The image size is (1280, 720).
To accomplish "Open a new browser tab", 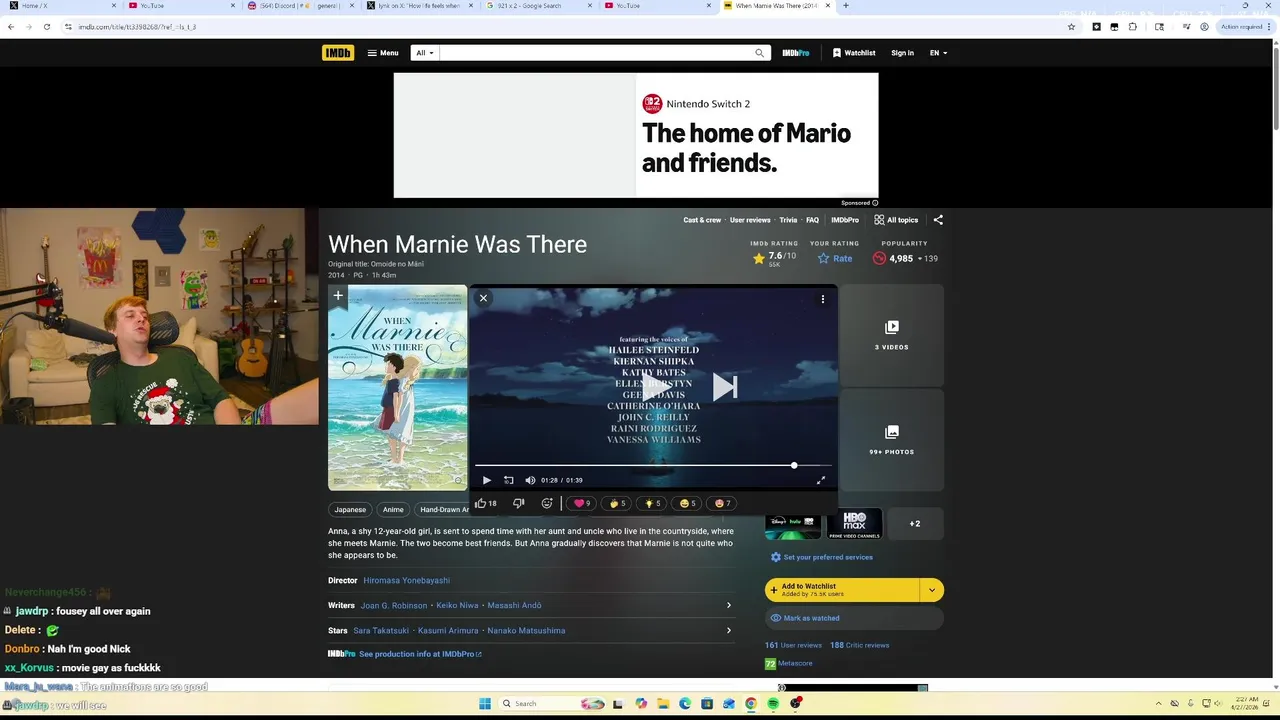I will click(x=846, y=6).
